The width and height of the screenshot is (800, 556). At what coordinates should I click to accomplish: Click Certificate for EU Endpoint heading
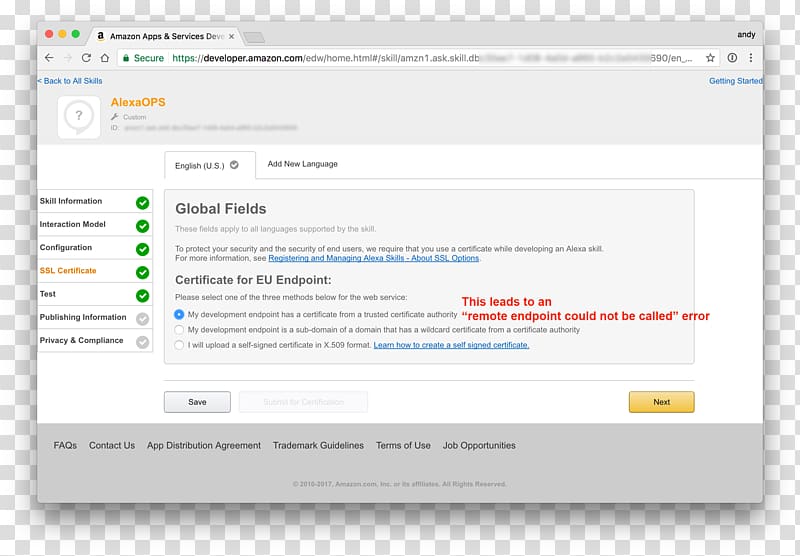click(x=253, y=280)
